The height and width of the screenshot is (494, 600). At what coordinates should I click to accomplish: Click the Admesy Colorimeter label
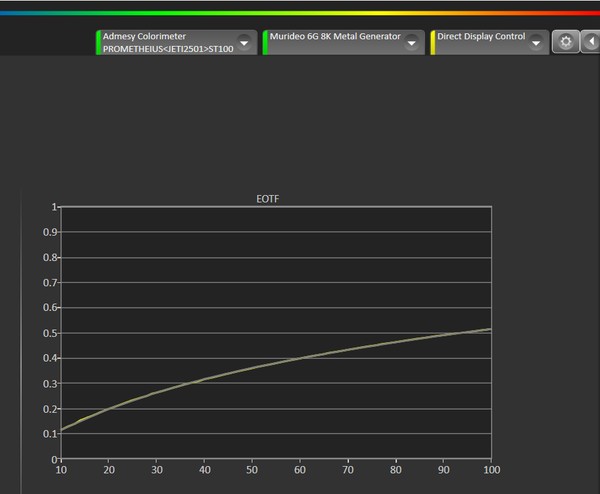pos(144,36)
